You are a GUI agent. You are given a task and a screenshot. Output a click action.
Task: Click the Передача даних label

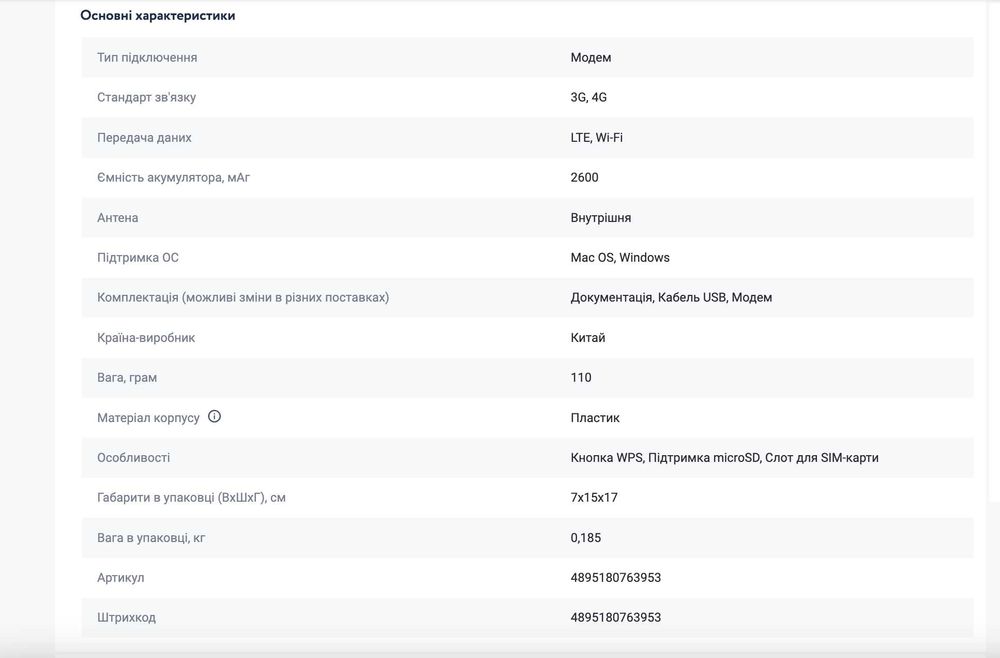(x=144, y=138)
